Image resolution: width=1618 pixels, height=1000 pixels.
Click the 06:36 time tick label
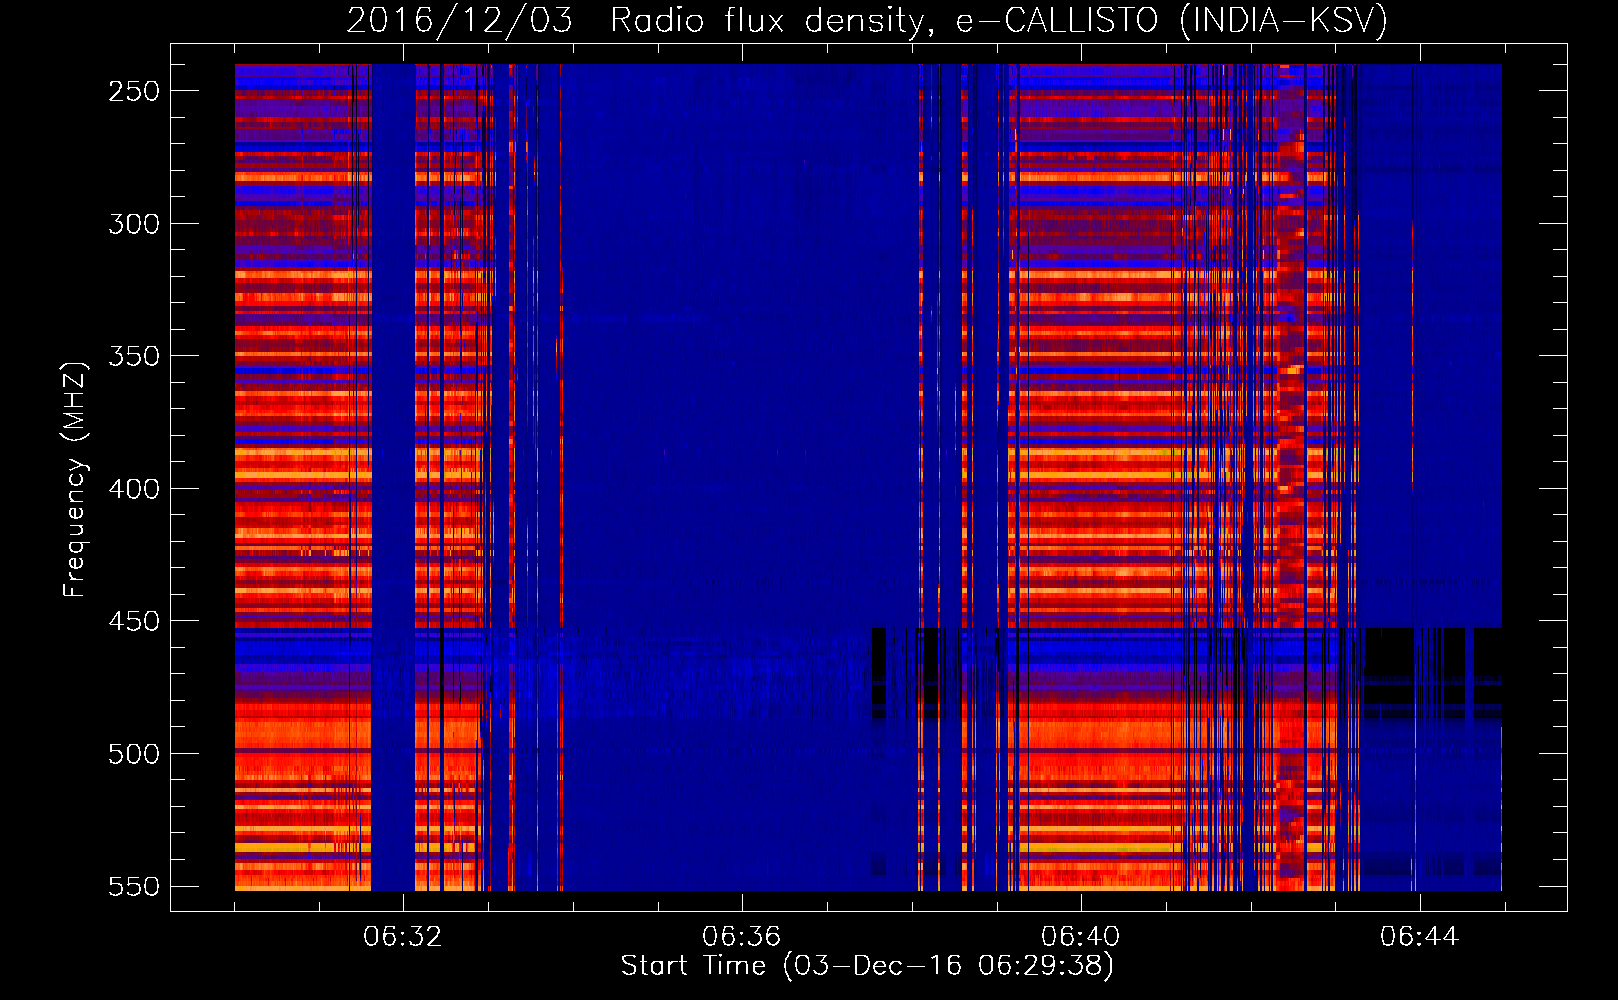(x=741, y=937)
